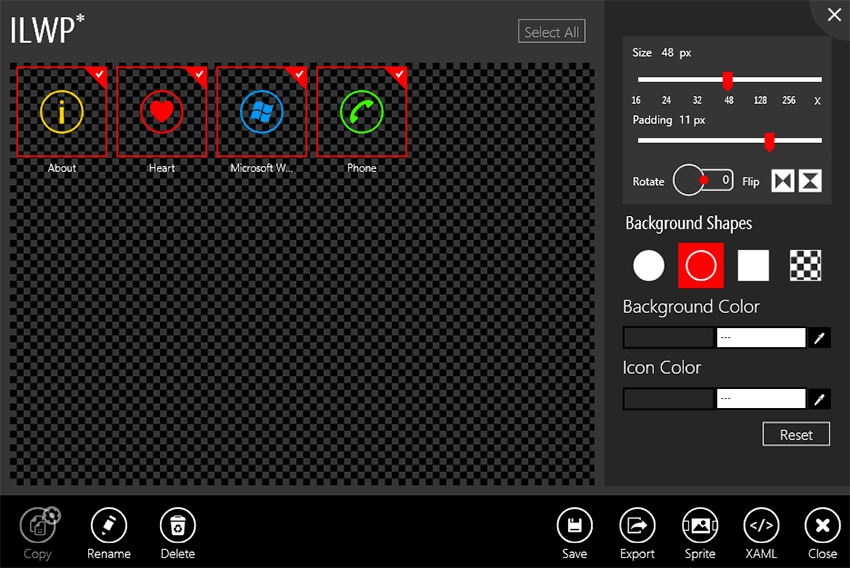
Task: Select the Microsoft Windows icon tile
Action: click(x=261, y=112)
